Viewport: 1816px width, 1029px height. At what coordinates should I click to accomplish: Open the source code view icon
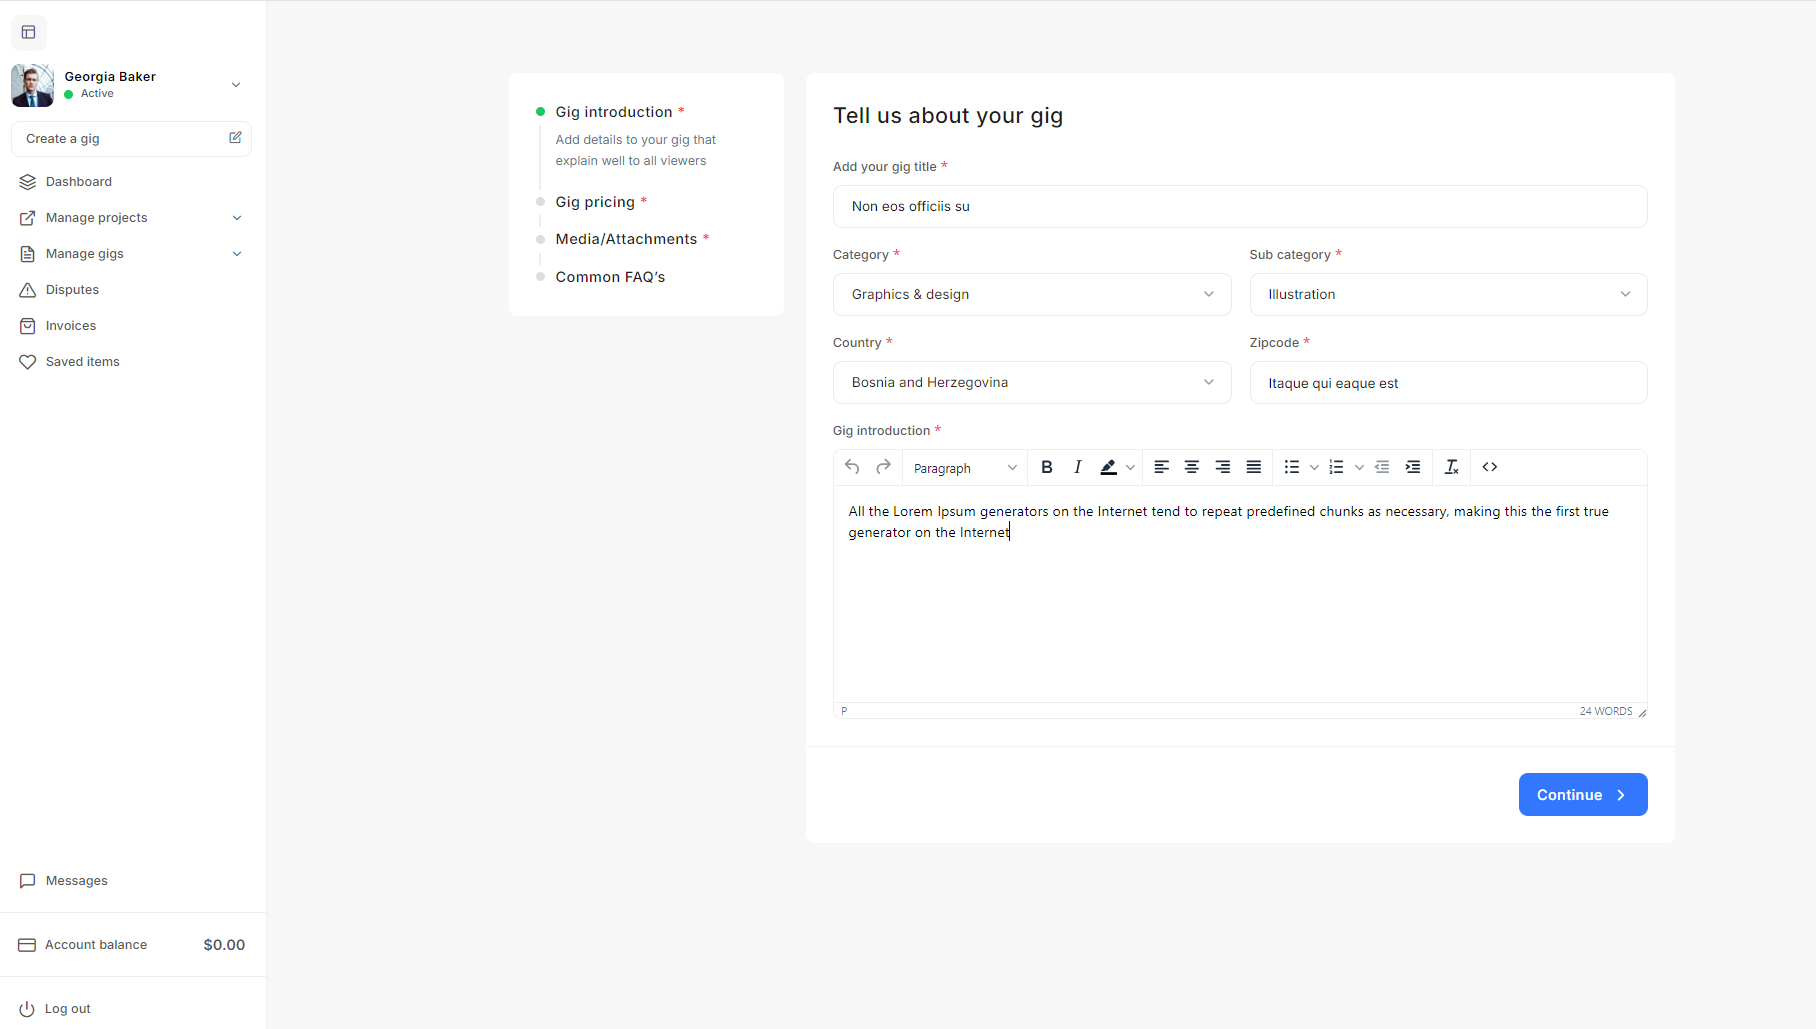pyautogui.click(x=1490, y=467)
